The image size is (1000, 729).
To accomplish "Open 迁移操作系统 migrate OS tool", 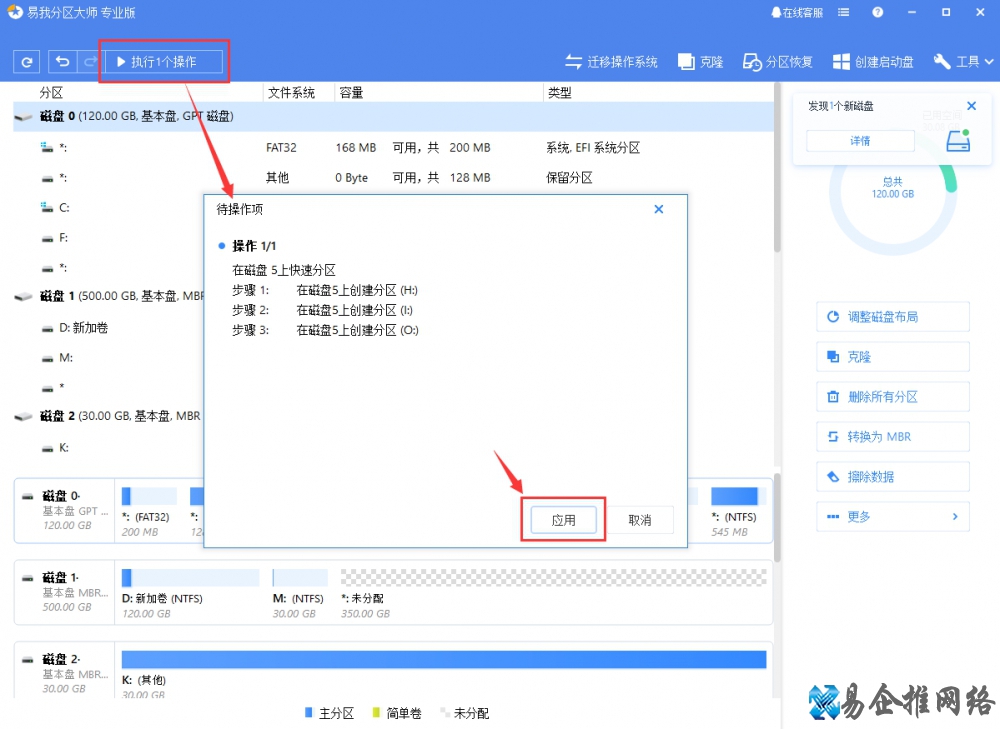I will click(x=611, y=62).
